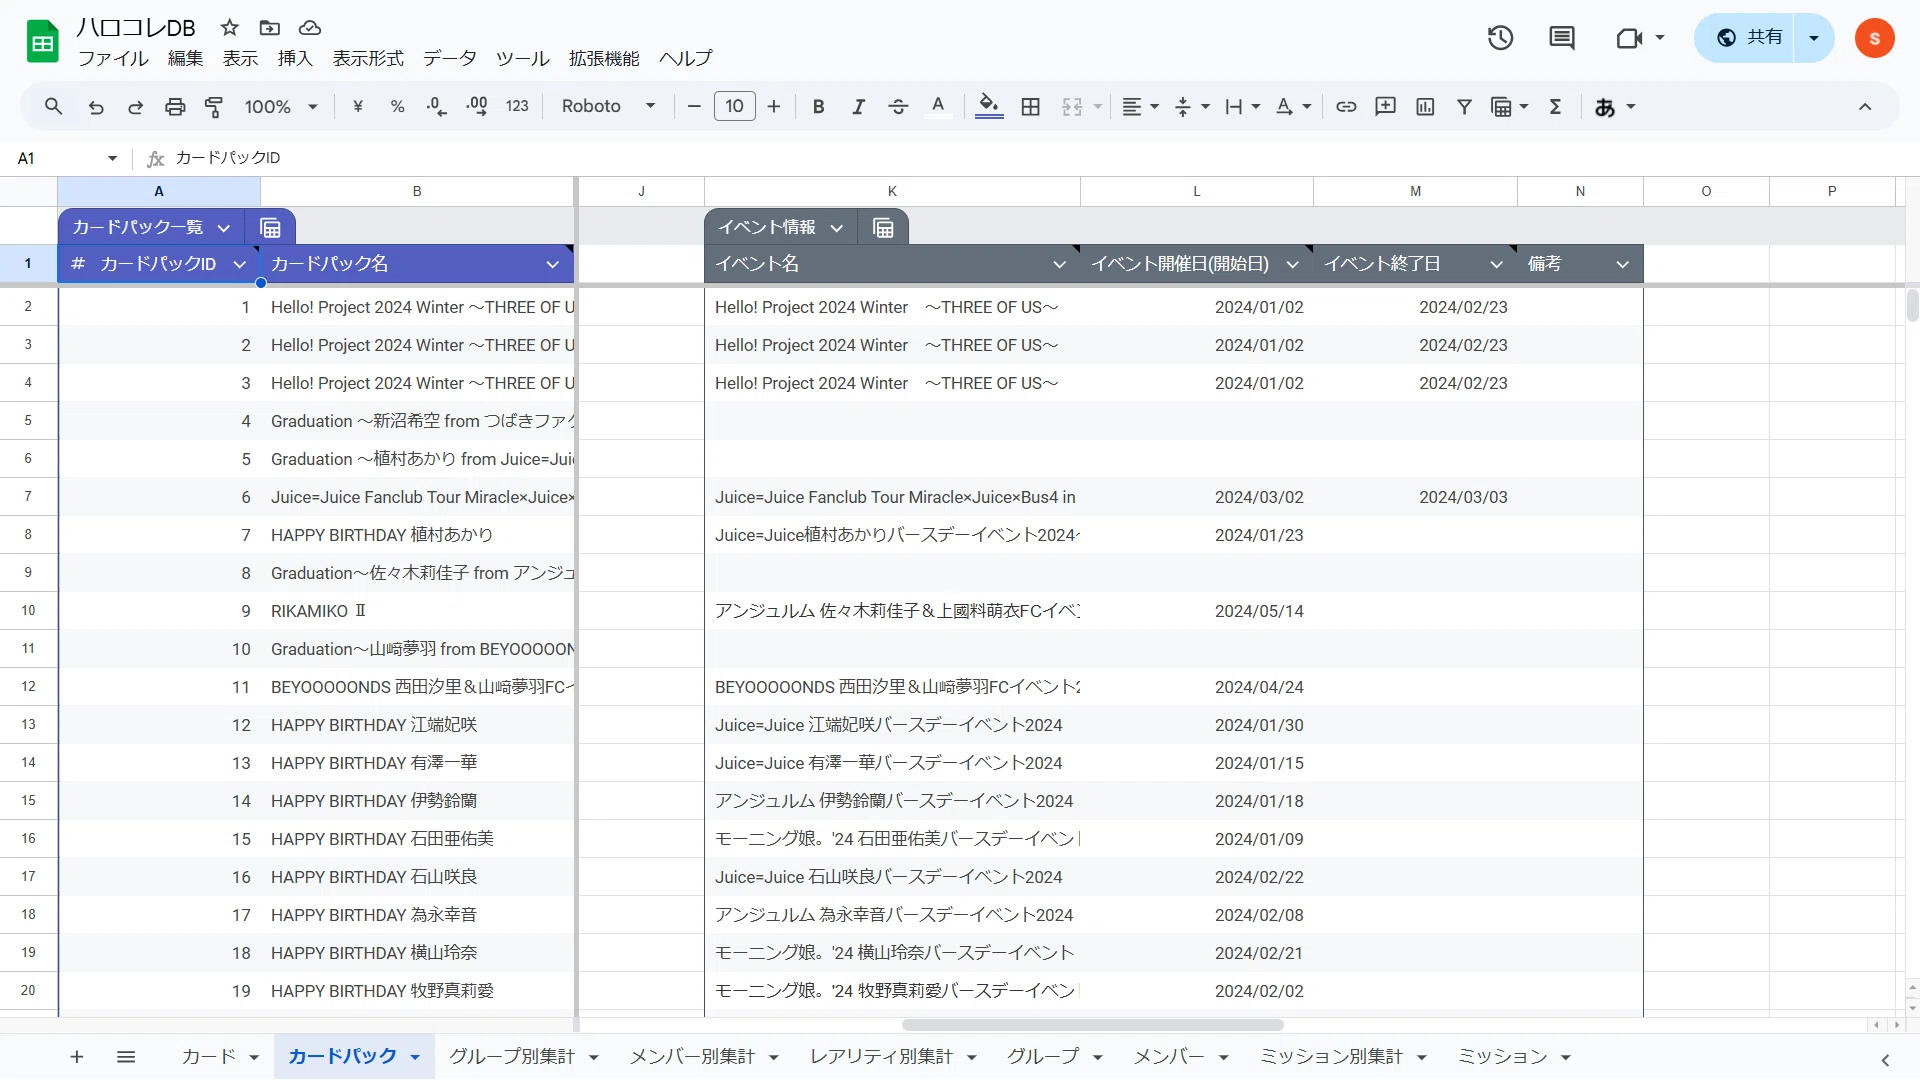
Task: Print the spreadsheet
Action: tap(175, 106)
